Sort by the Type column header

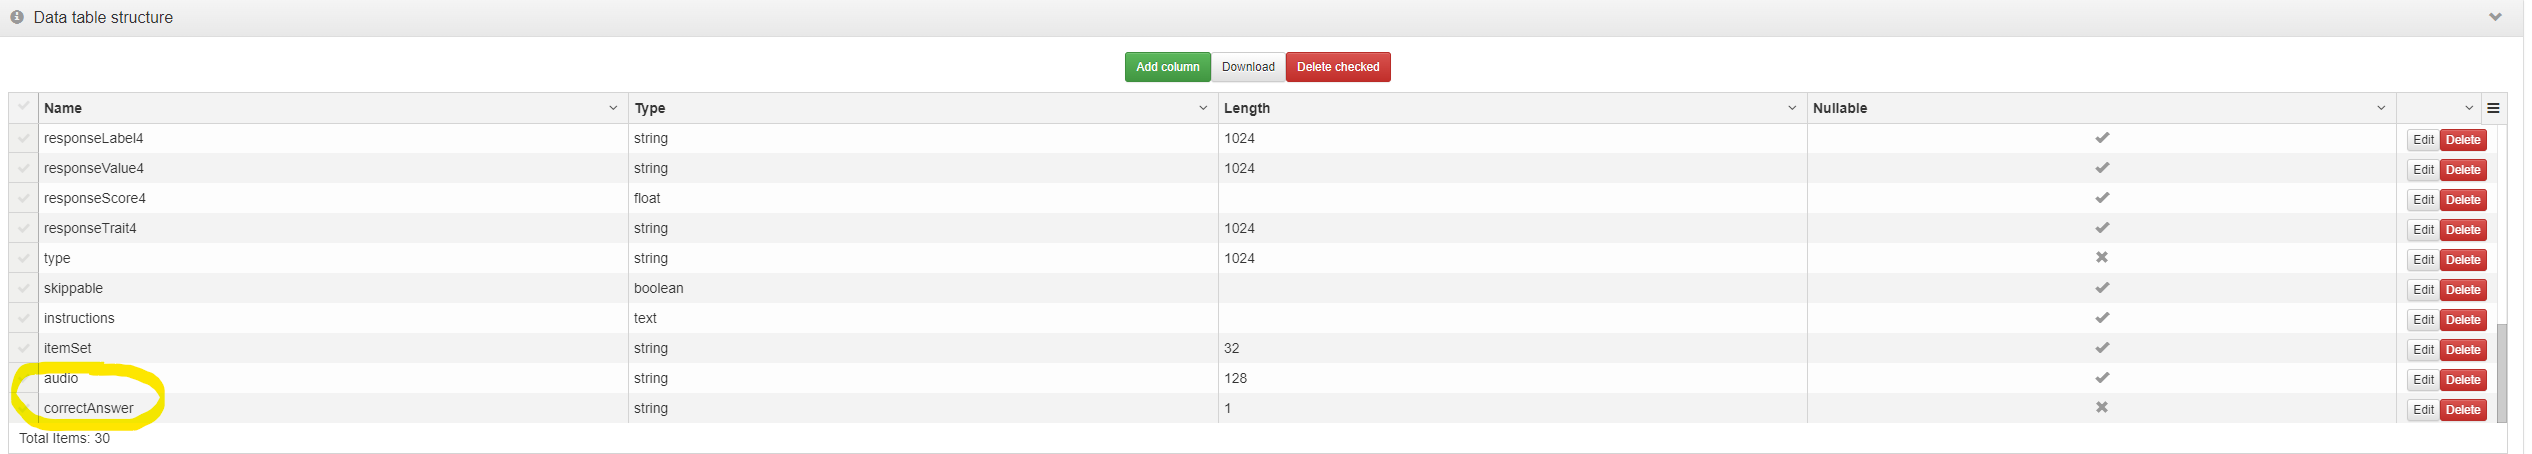click(x=650, y=108)
